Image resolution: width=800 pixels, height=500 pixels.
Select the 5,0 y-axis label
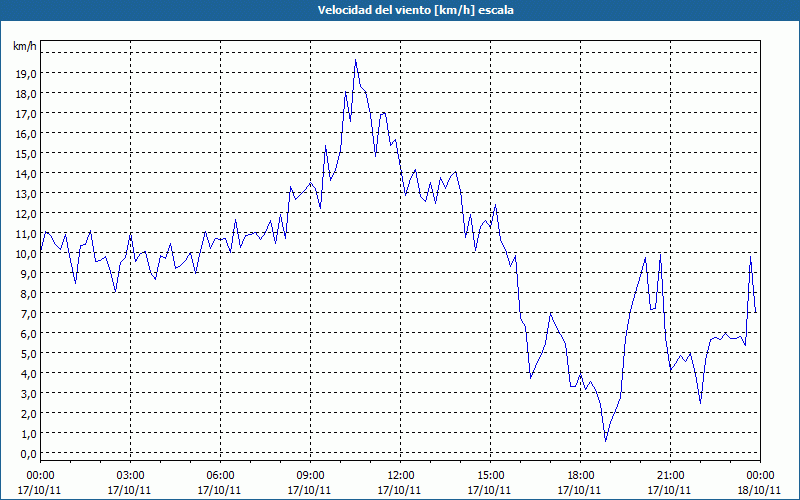(x=28, y=354)
